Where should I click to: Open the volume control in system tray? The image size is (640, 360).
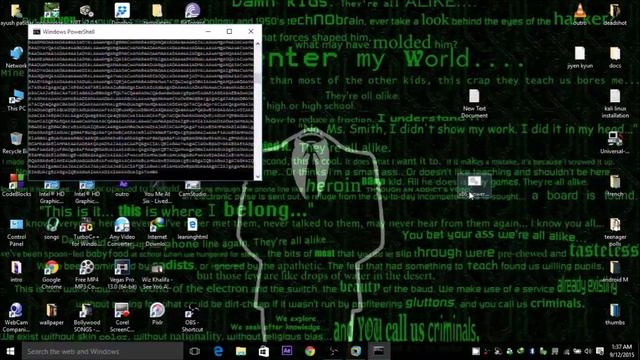tap(588, 351)
